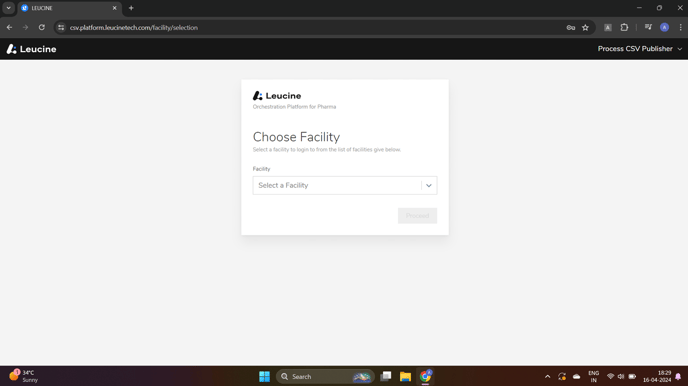688x386 pixels.
Task: Click the Leucine logo in header
Action: coord(31,49)
